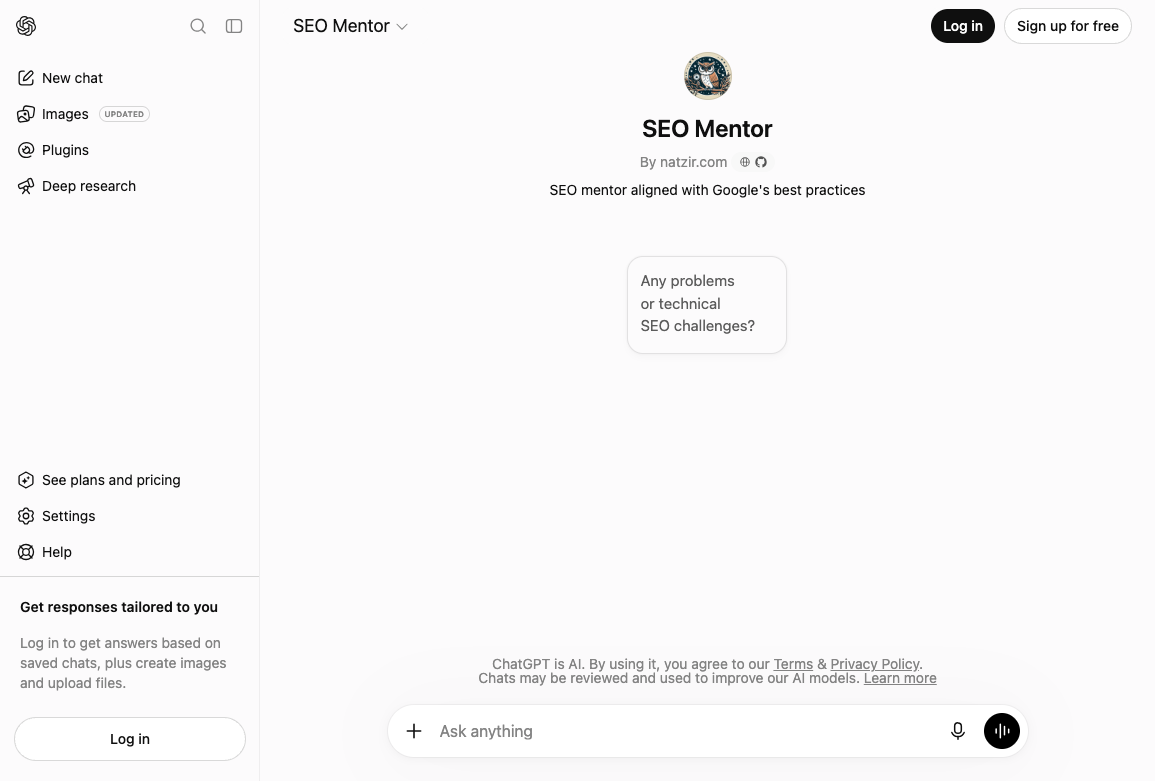Screen dimensions: 1155x781
Task: Collapse sidebar with the panel toggle icon
Action: pos(234,26)
